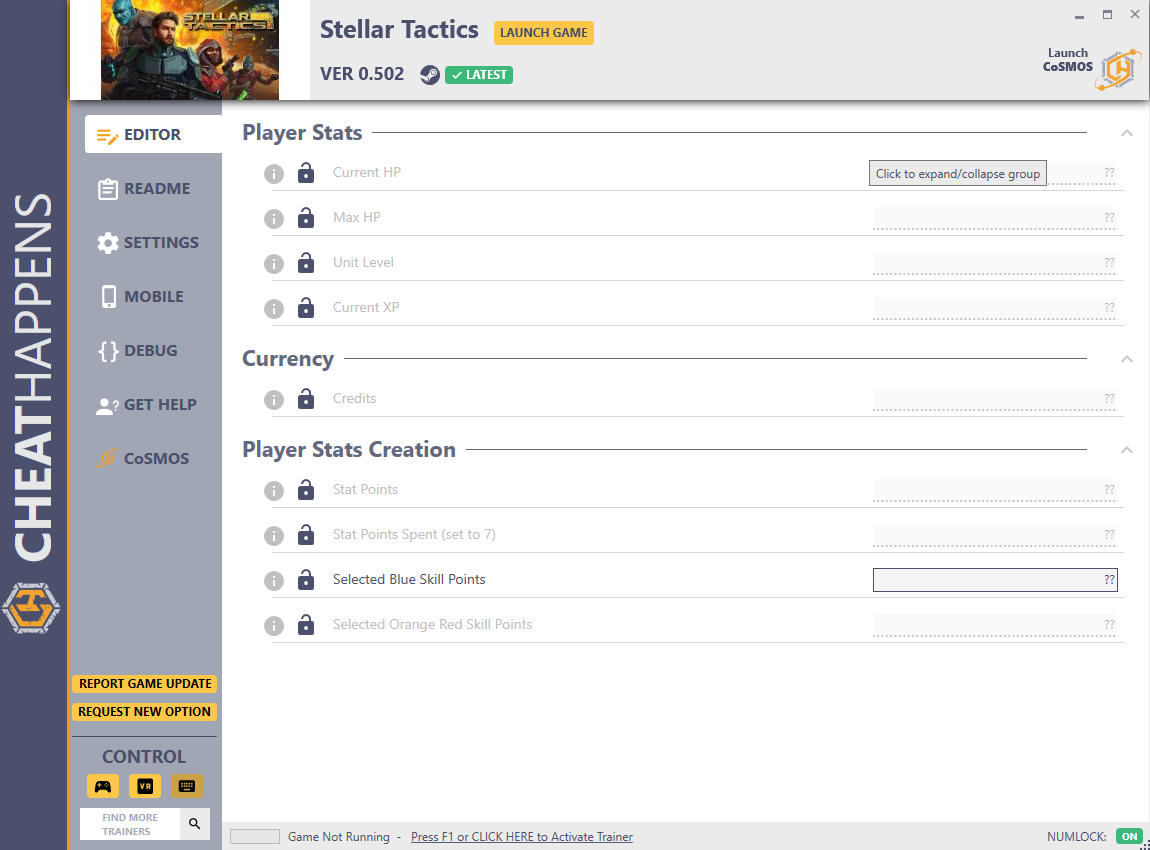Click the Stat Points Spent value field

click(995, 535)
